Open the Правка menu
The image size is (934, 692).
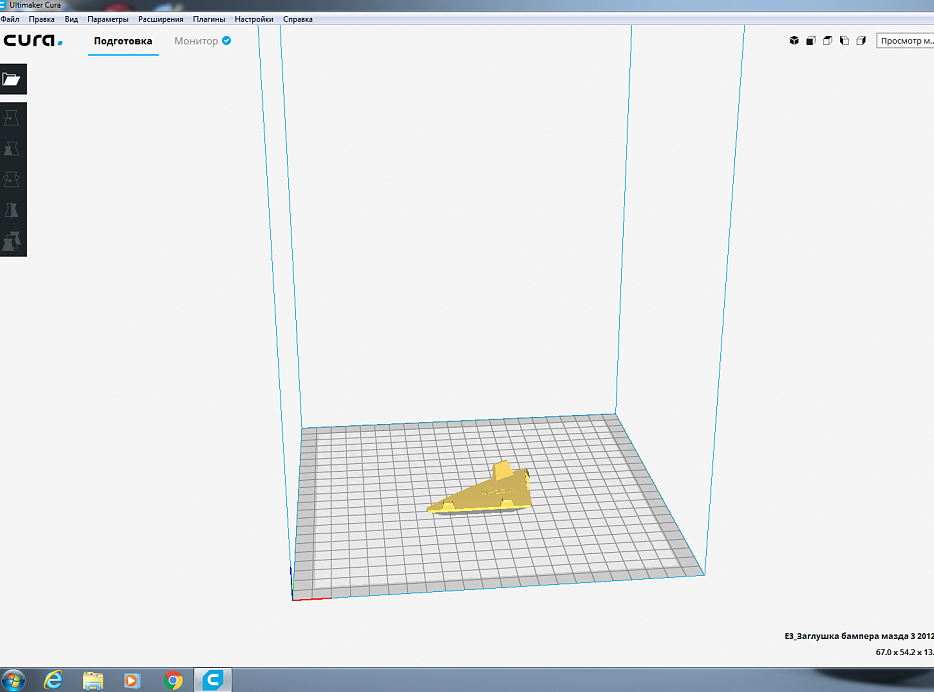point(42,19)
